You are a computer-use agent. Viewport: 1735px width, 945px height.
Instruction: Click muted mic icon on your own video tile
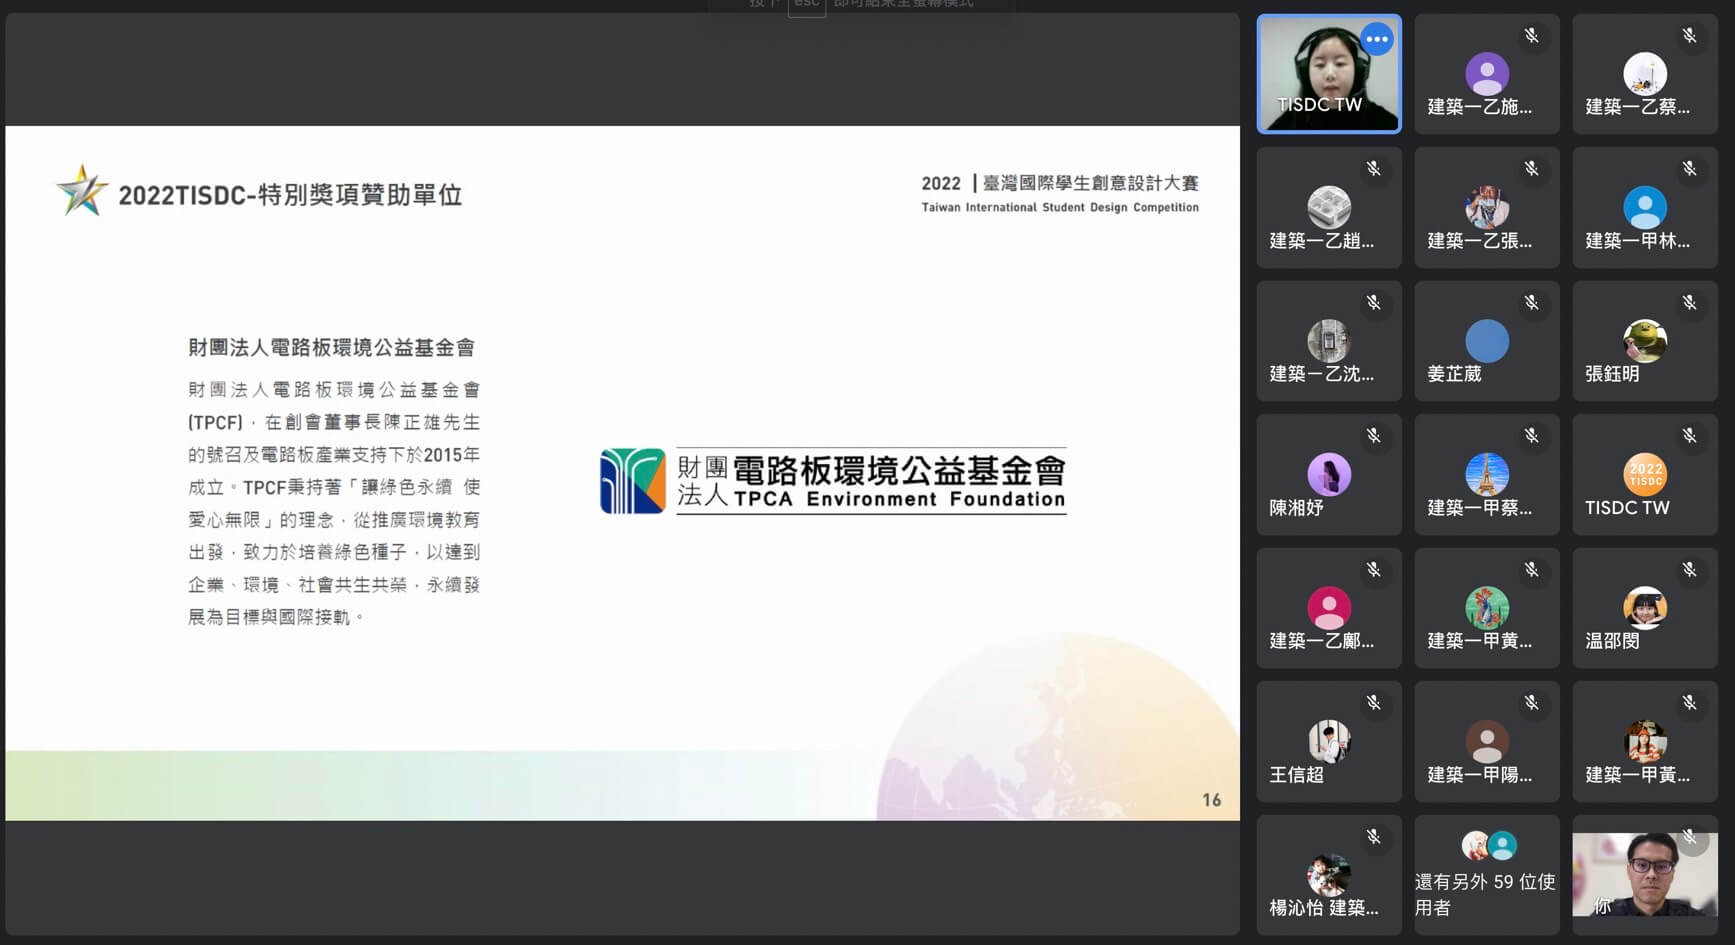point(1689,837)
